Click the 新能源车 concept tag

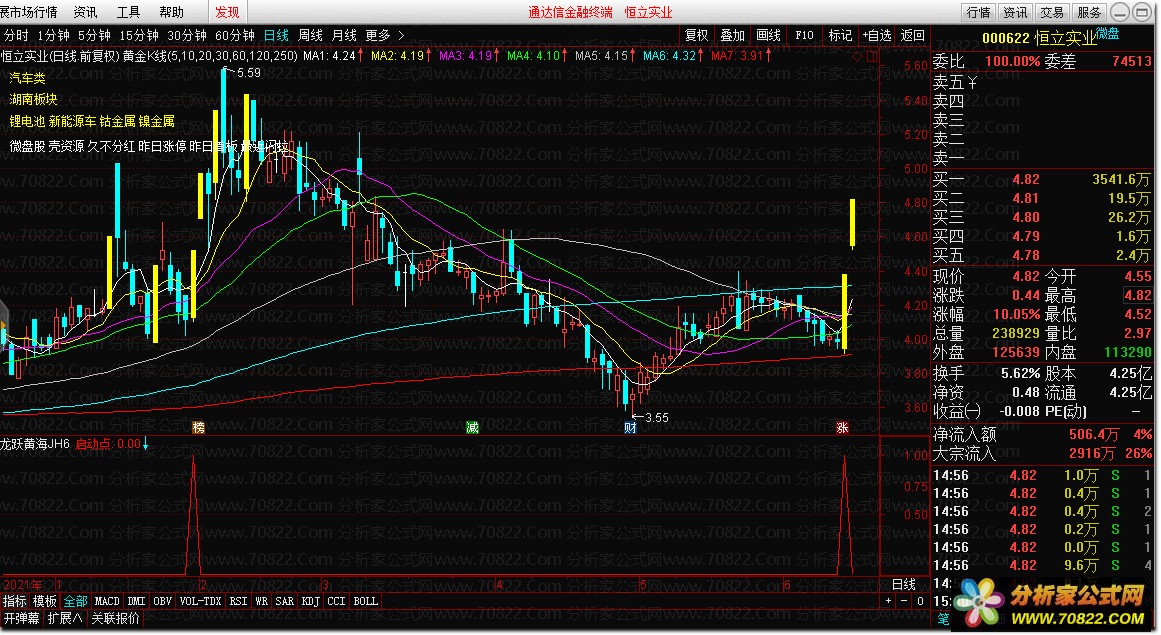pyautogui.click(x=73, y=121)
